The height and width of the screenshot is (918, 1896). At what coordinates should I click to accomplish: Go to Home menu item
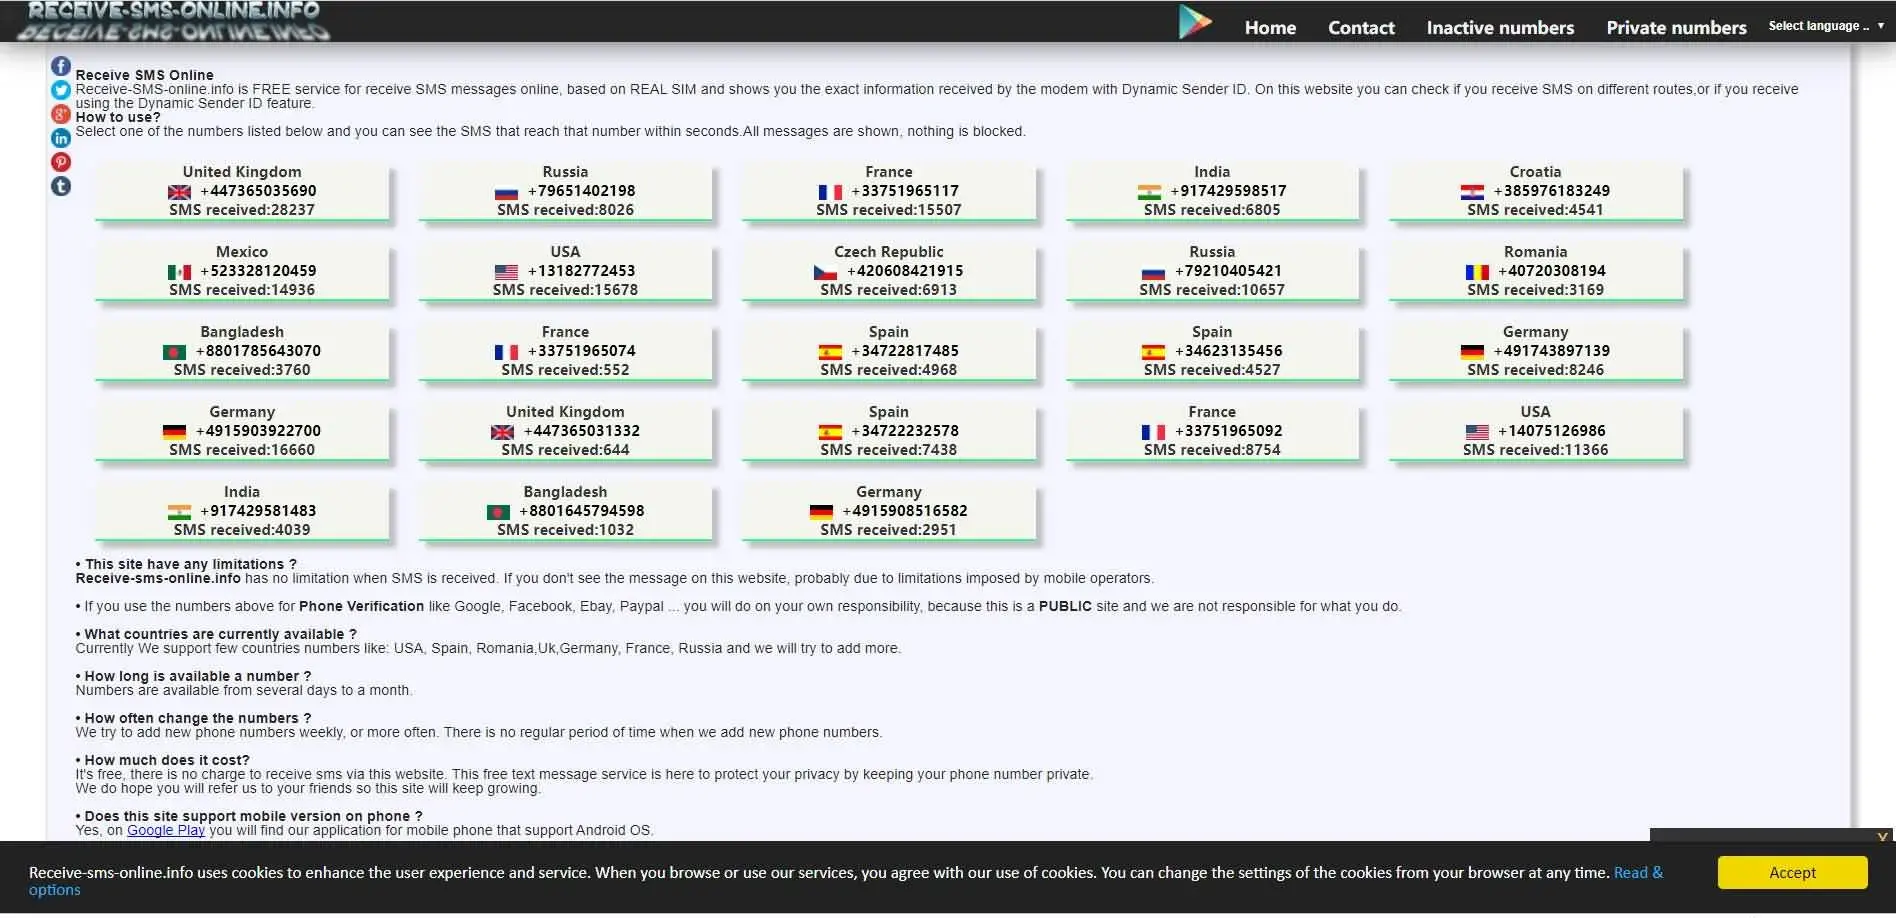(1270, 28)
